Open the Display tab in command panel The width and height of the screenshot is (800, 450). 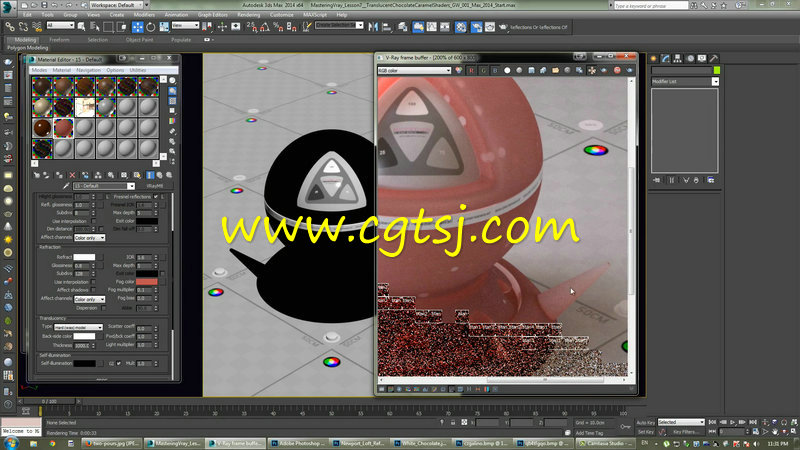click(x=702, y=58)
